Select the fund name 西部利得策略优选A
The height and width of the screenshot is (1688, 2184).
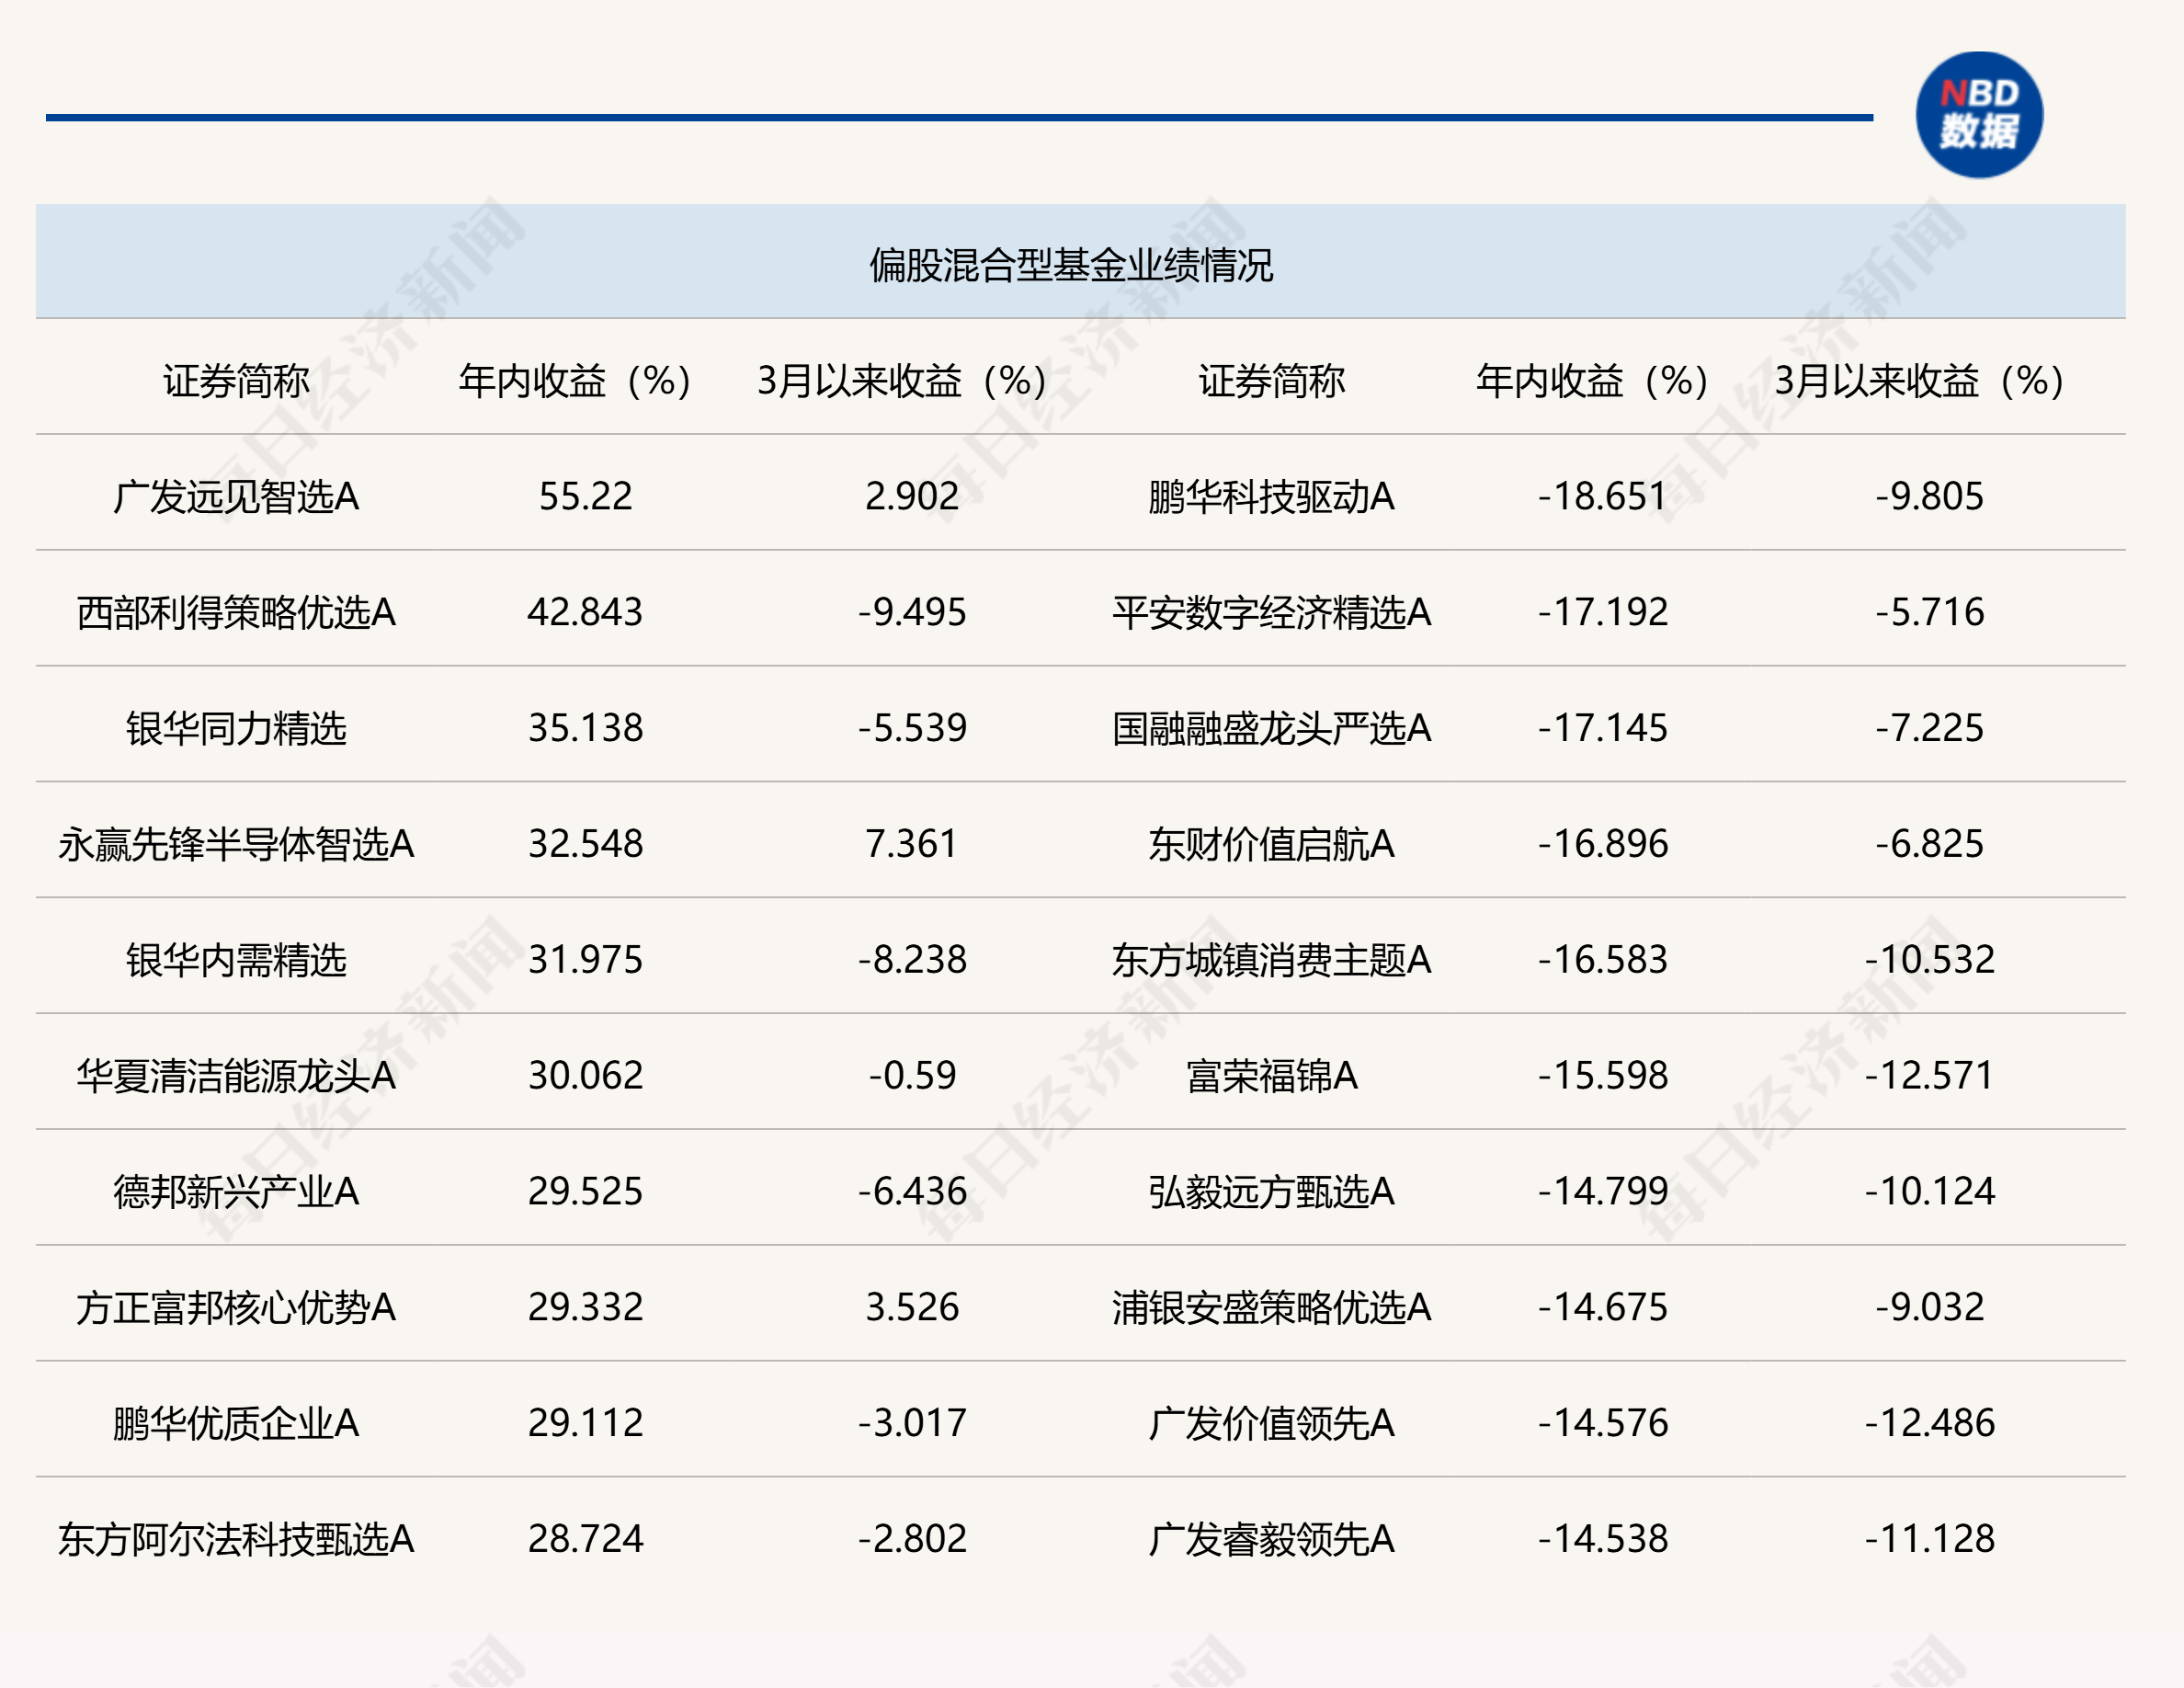pos(236,613)
